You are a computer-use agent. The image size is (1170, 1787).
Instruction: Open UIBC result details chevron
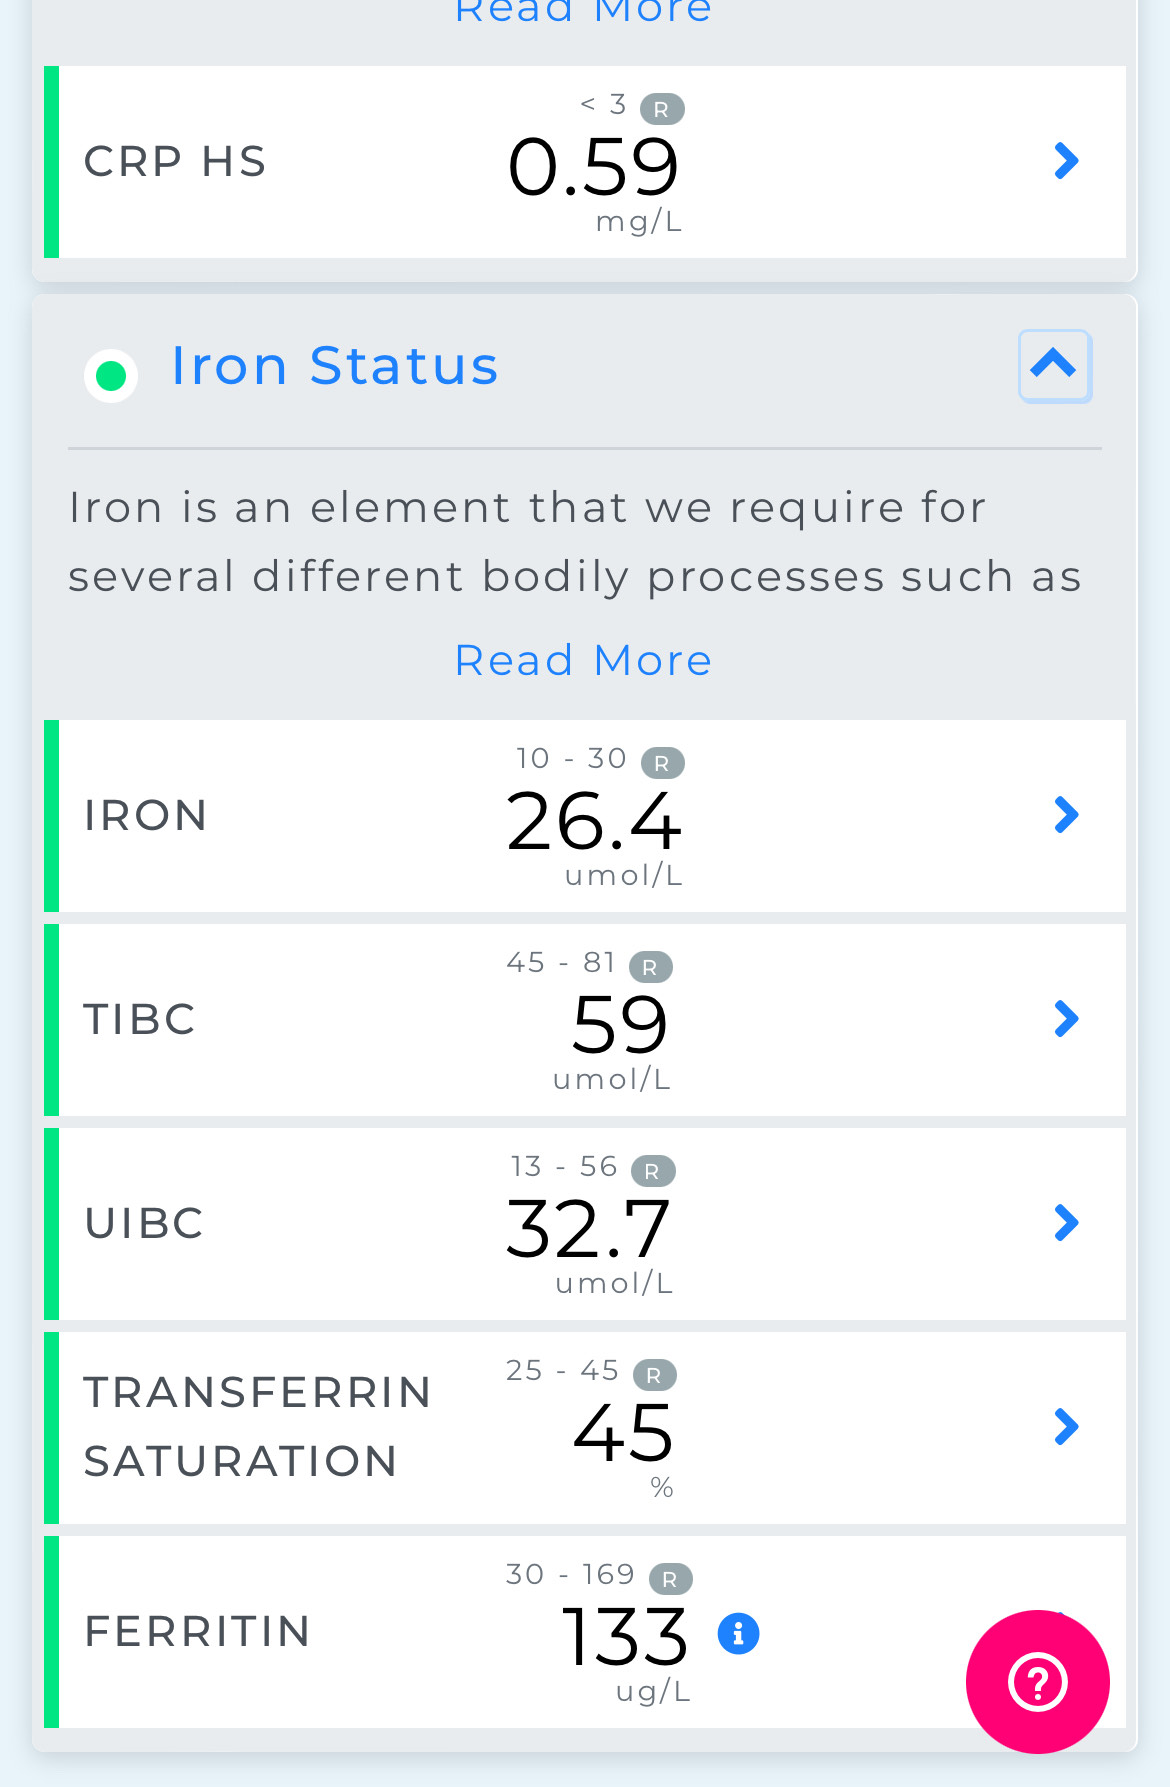(1067, 1223)
